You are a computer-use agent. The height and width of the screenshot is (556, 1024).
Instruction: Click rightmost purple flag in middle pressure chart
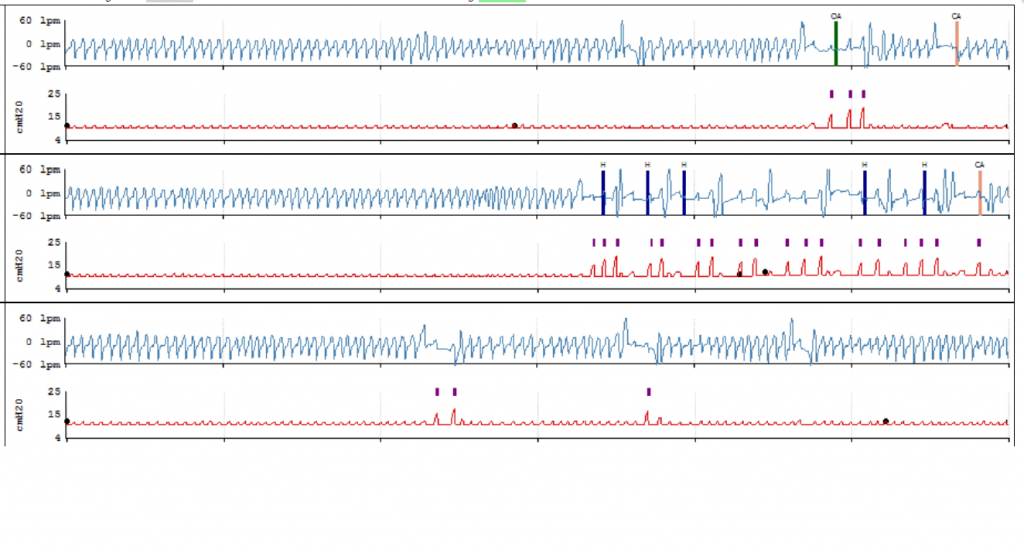[979, 242]
